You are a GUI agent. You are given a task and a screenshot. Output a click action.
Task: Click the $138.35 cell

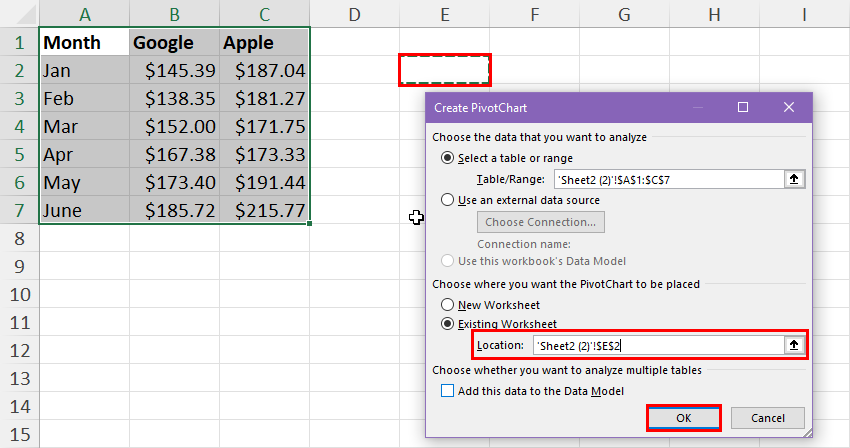175,98
